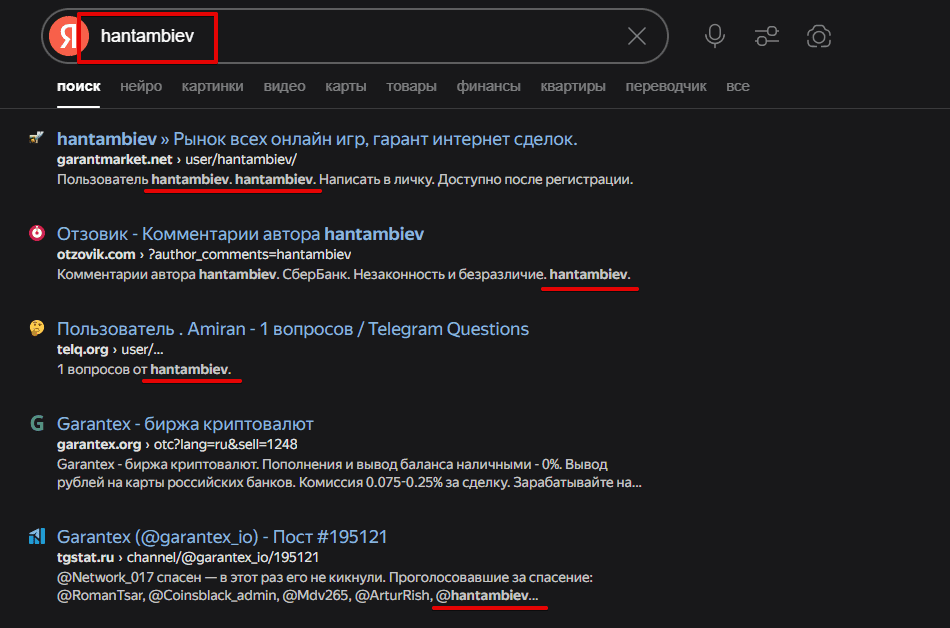Open the финансы tab
Image resolution: width=950 pixels, height=628 pixels.
[x=488, y=87]
